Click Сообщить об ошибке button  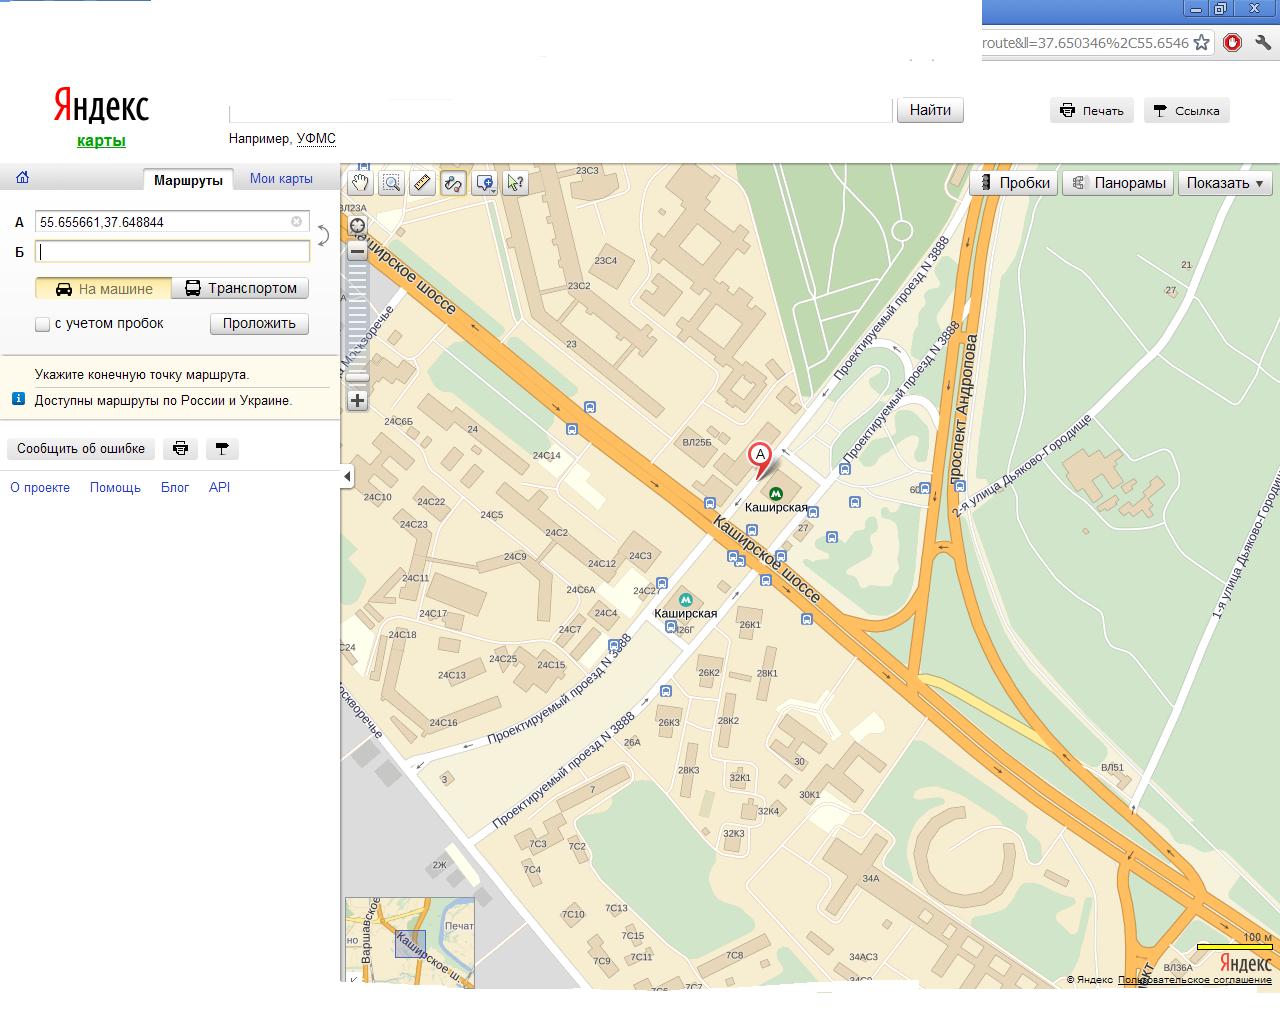point(81,449)
